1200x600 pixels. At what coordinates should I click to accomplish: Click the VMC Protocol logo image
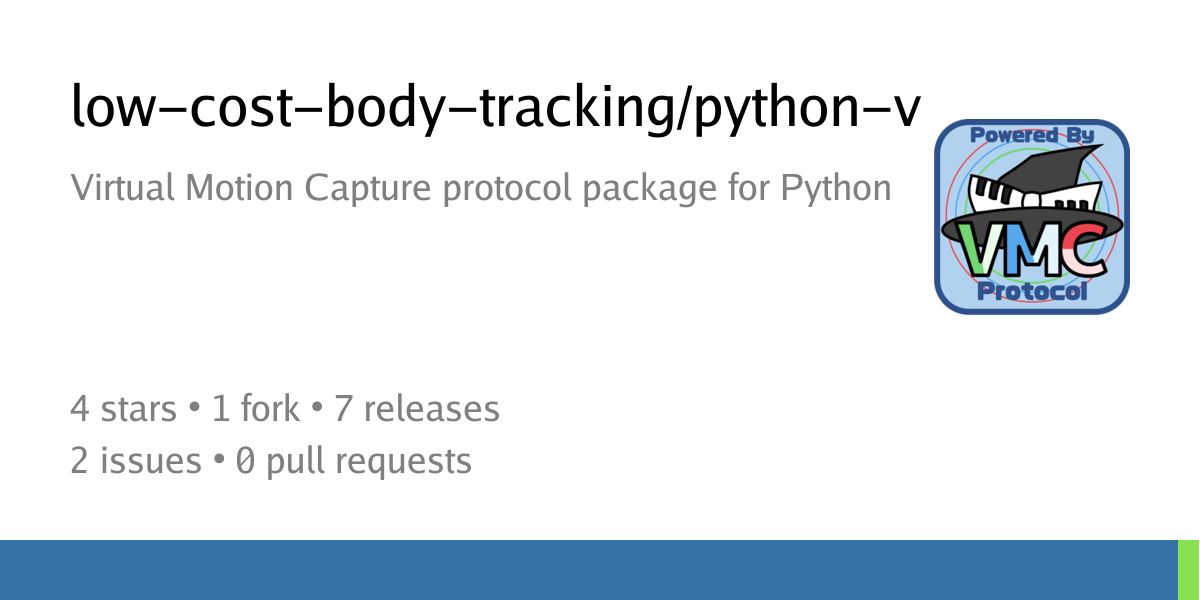click(x=1032, y=217)
